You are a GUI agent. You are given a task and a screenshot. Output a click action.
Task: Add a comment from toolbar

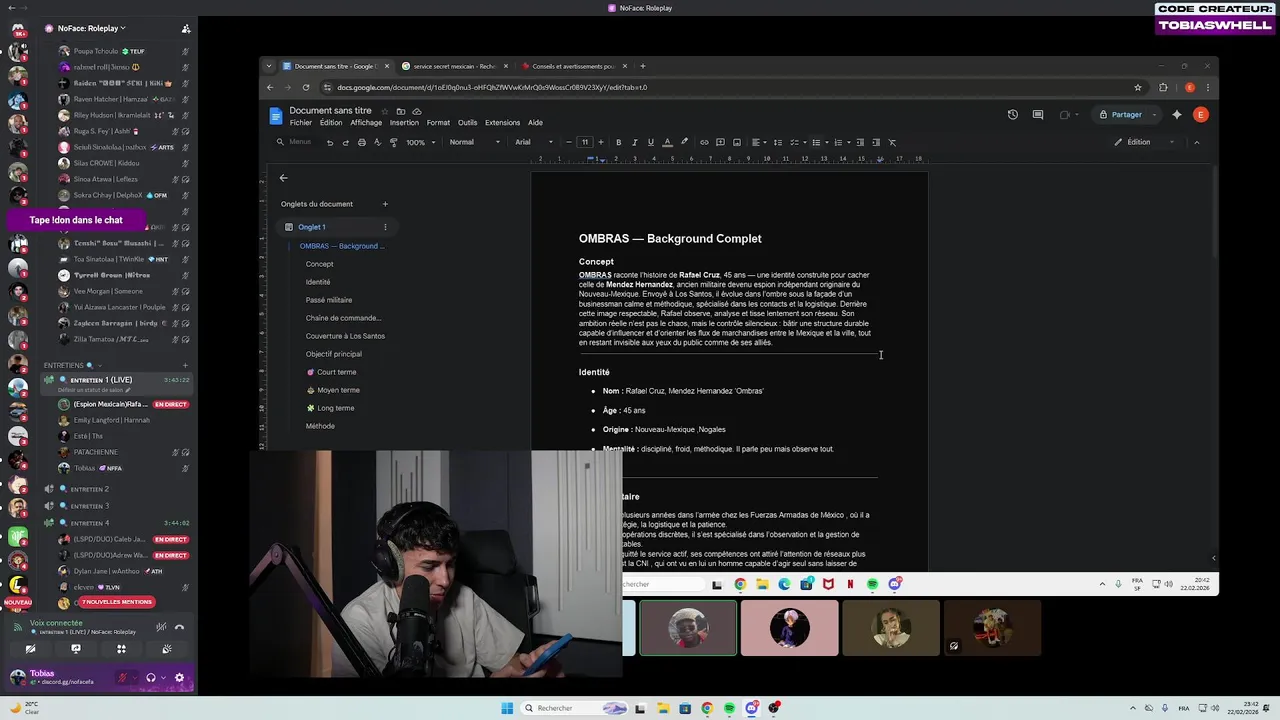pos(720,142)
